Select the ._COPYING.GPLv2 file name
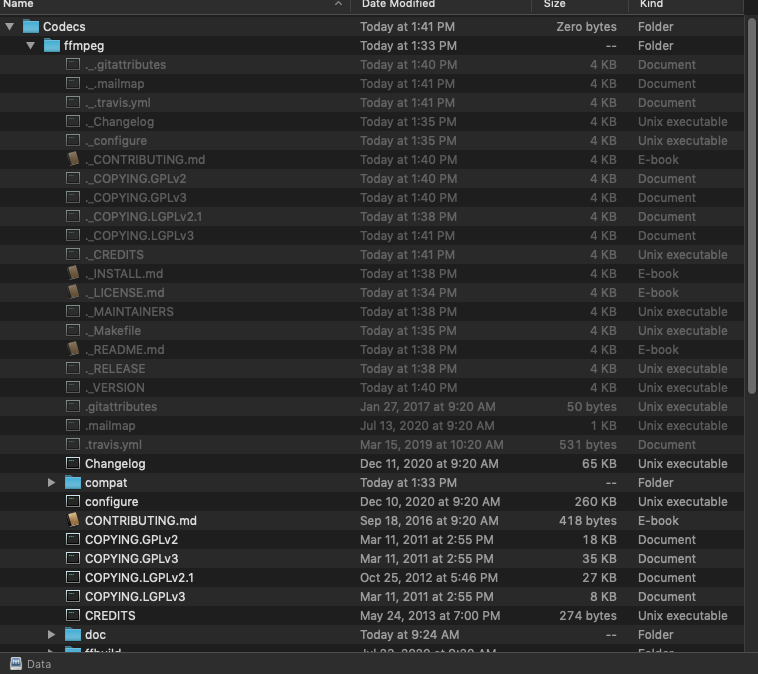Viewport: 758px width, 674px height. [x=135, y=178]
